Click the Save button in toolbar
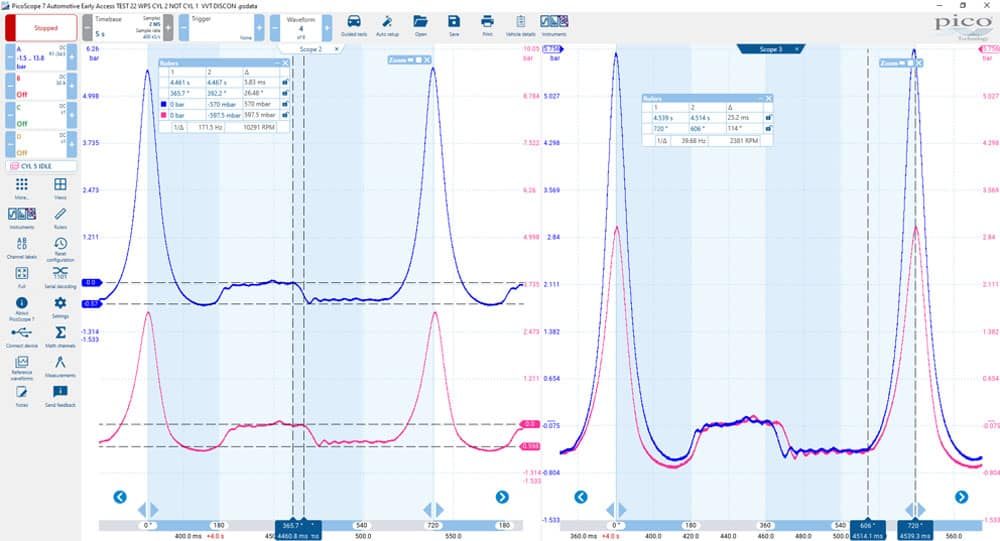 453,26
